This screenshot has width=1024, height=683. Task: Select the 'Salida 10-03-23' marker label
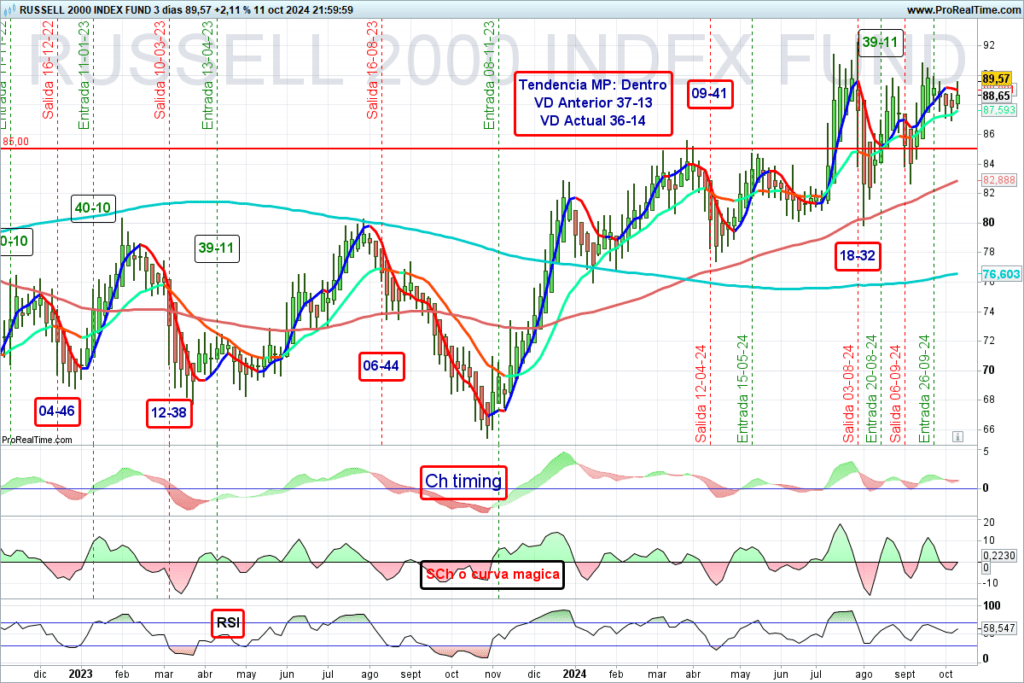coord(160,70)
